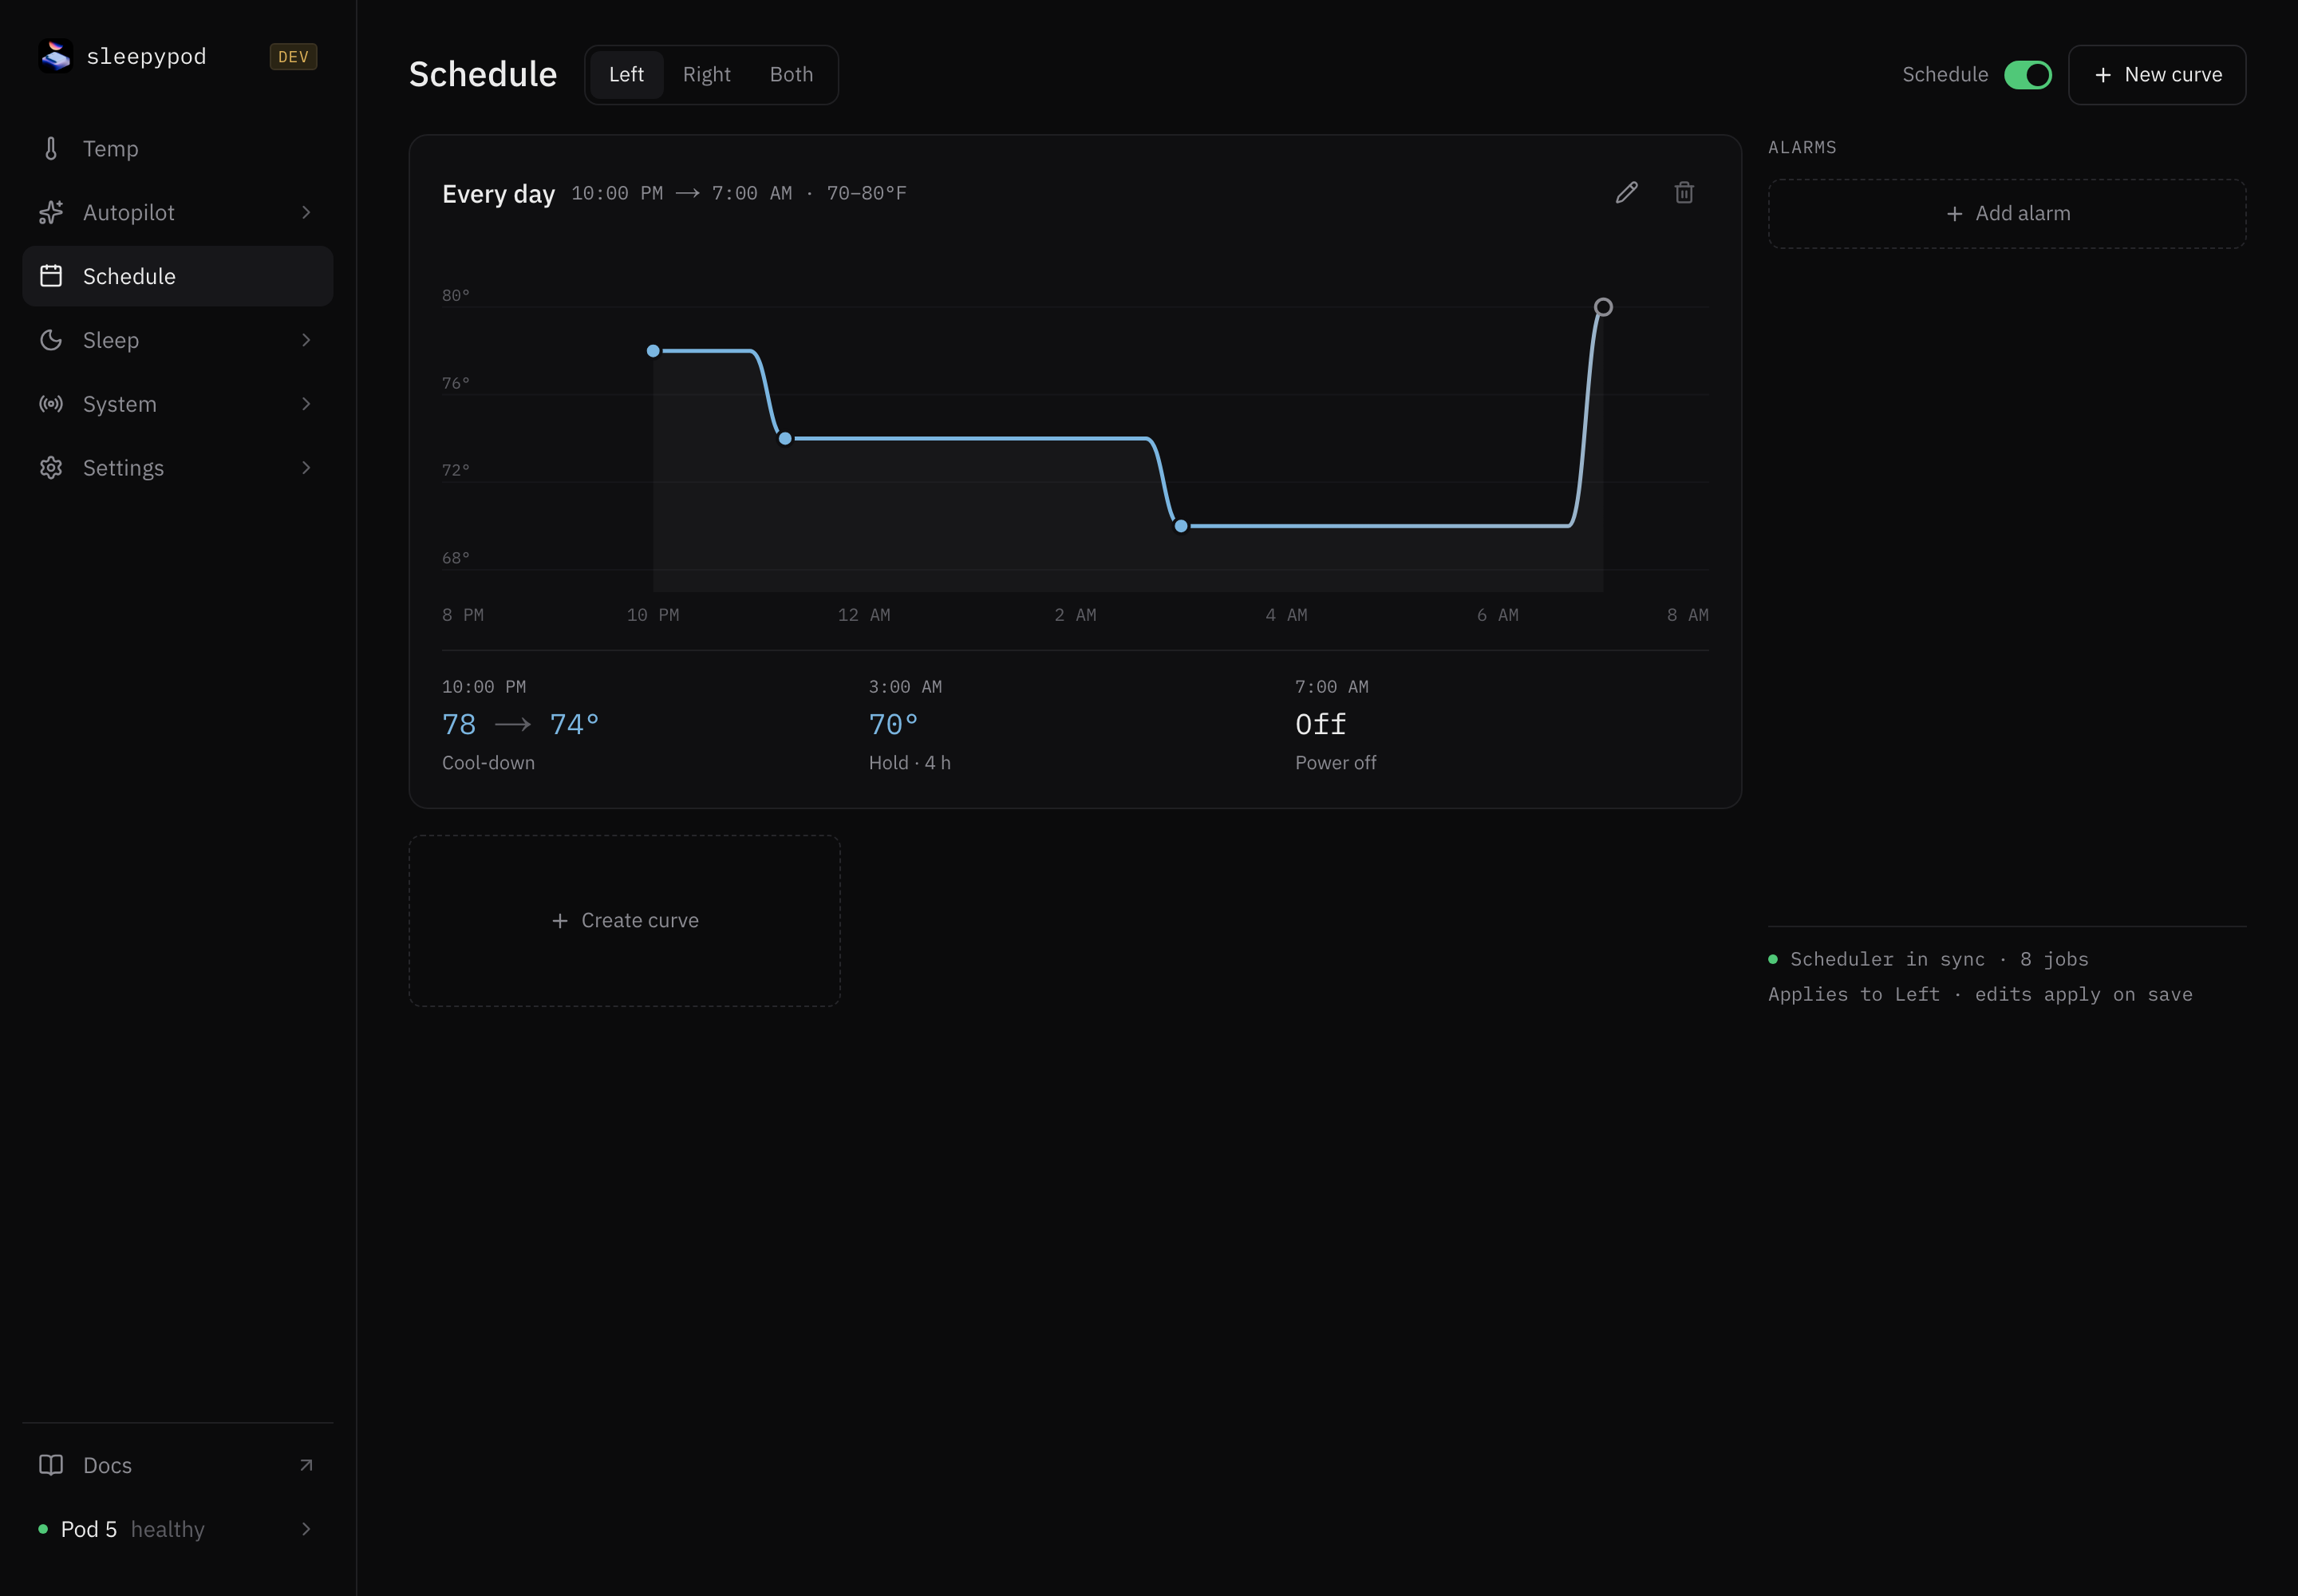Edit the Every day curve with pencil icon
The image size is (2298, 1596).
click(x=1627, y=192)
